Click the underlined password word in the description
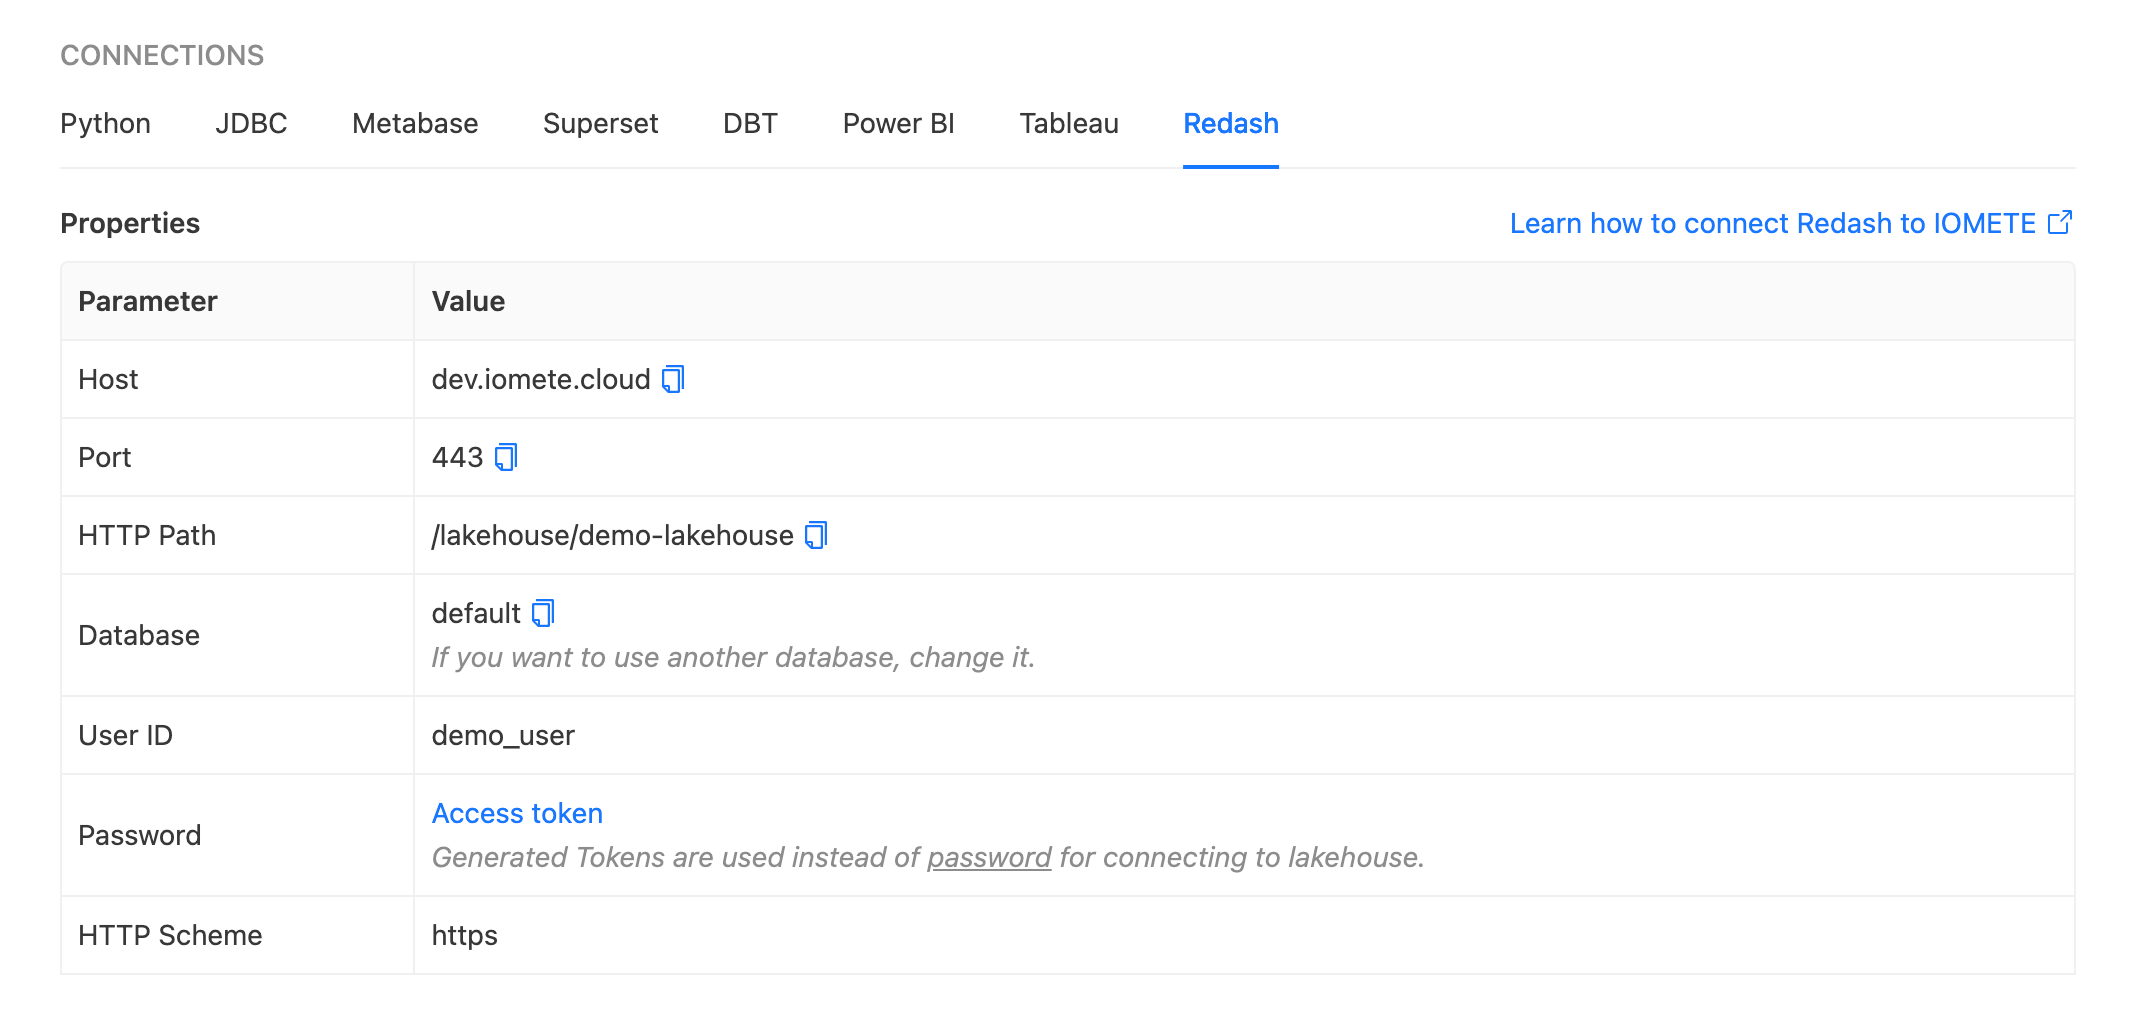 point(989,858)
